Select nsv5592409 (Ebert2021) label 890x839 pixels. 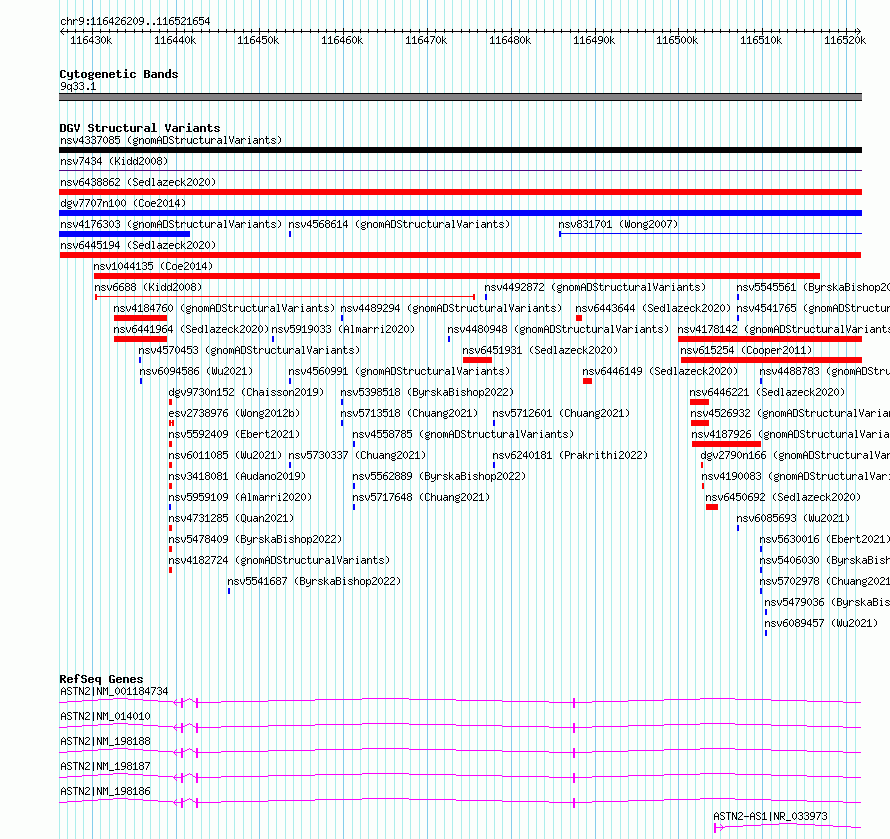pyautogui.click(x=234, y=434)
